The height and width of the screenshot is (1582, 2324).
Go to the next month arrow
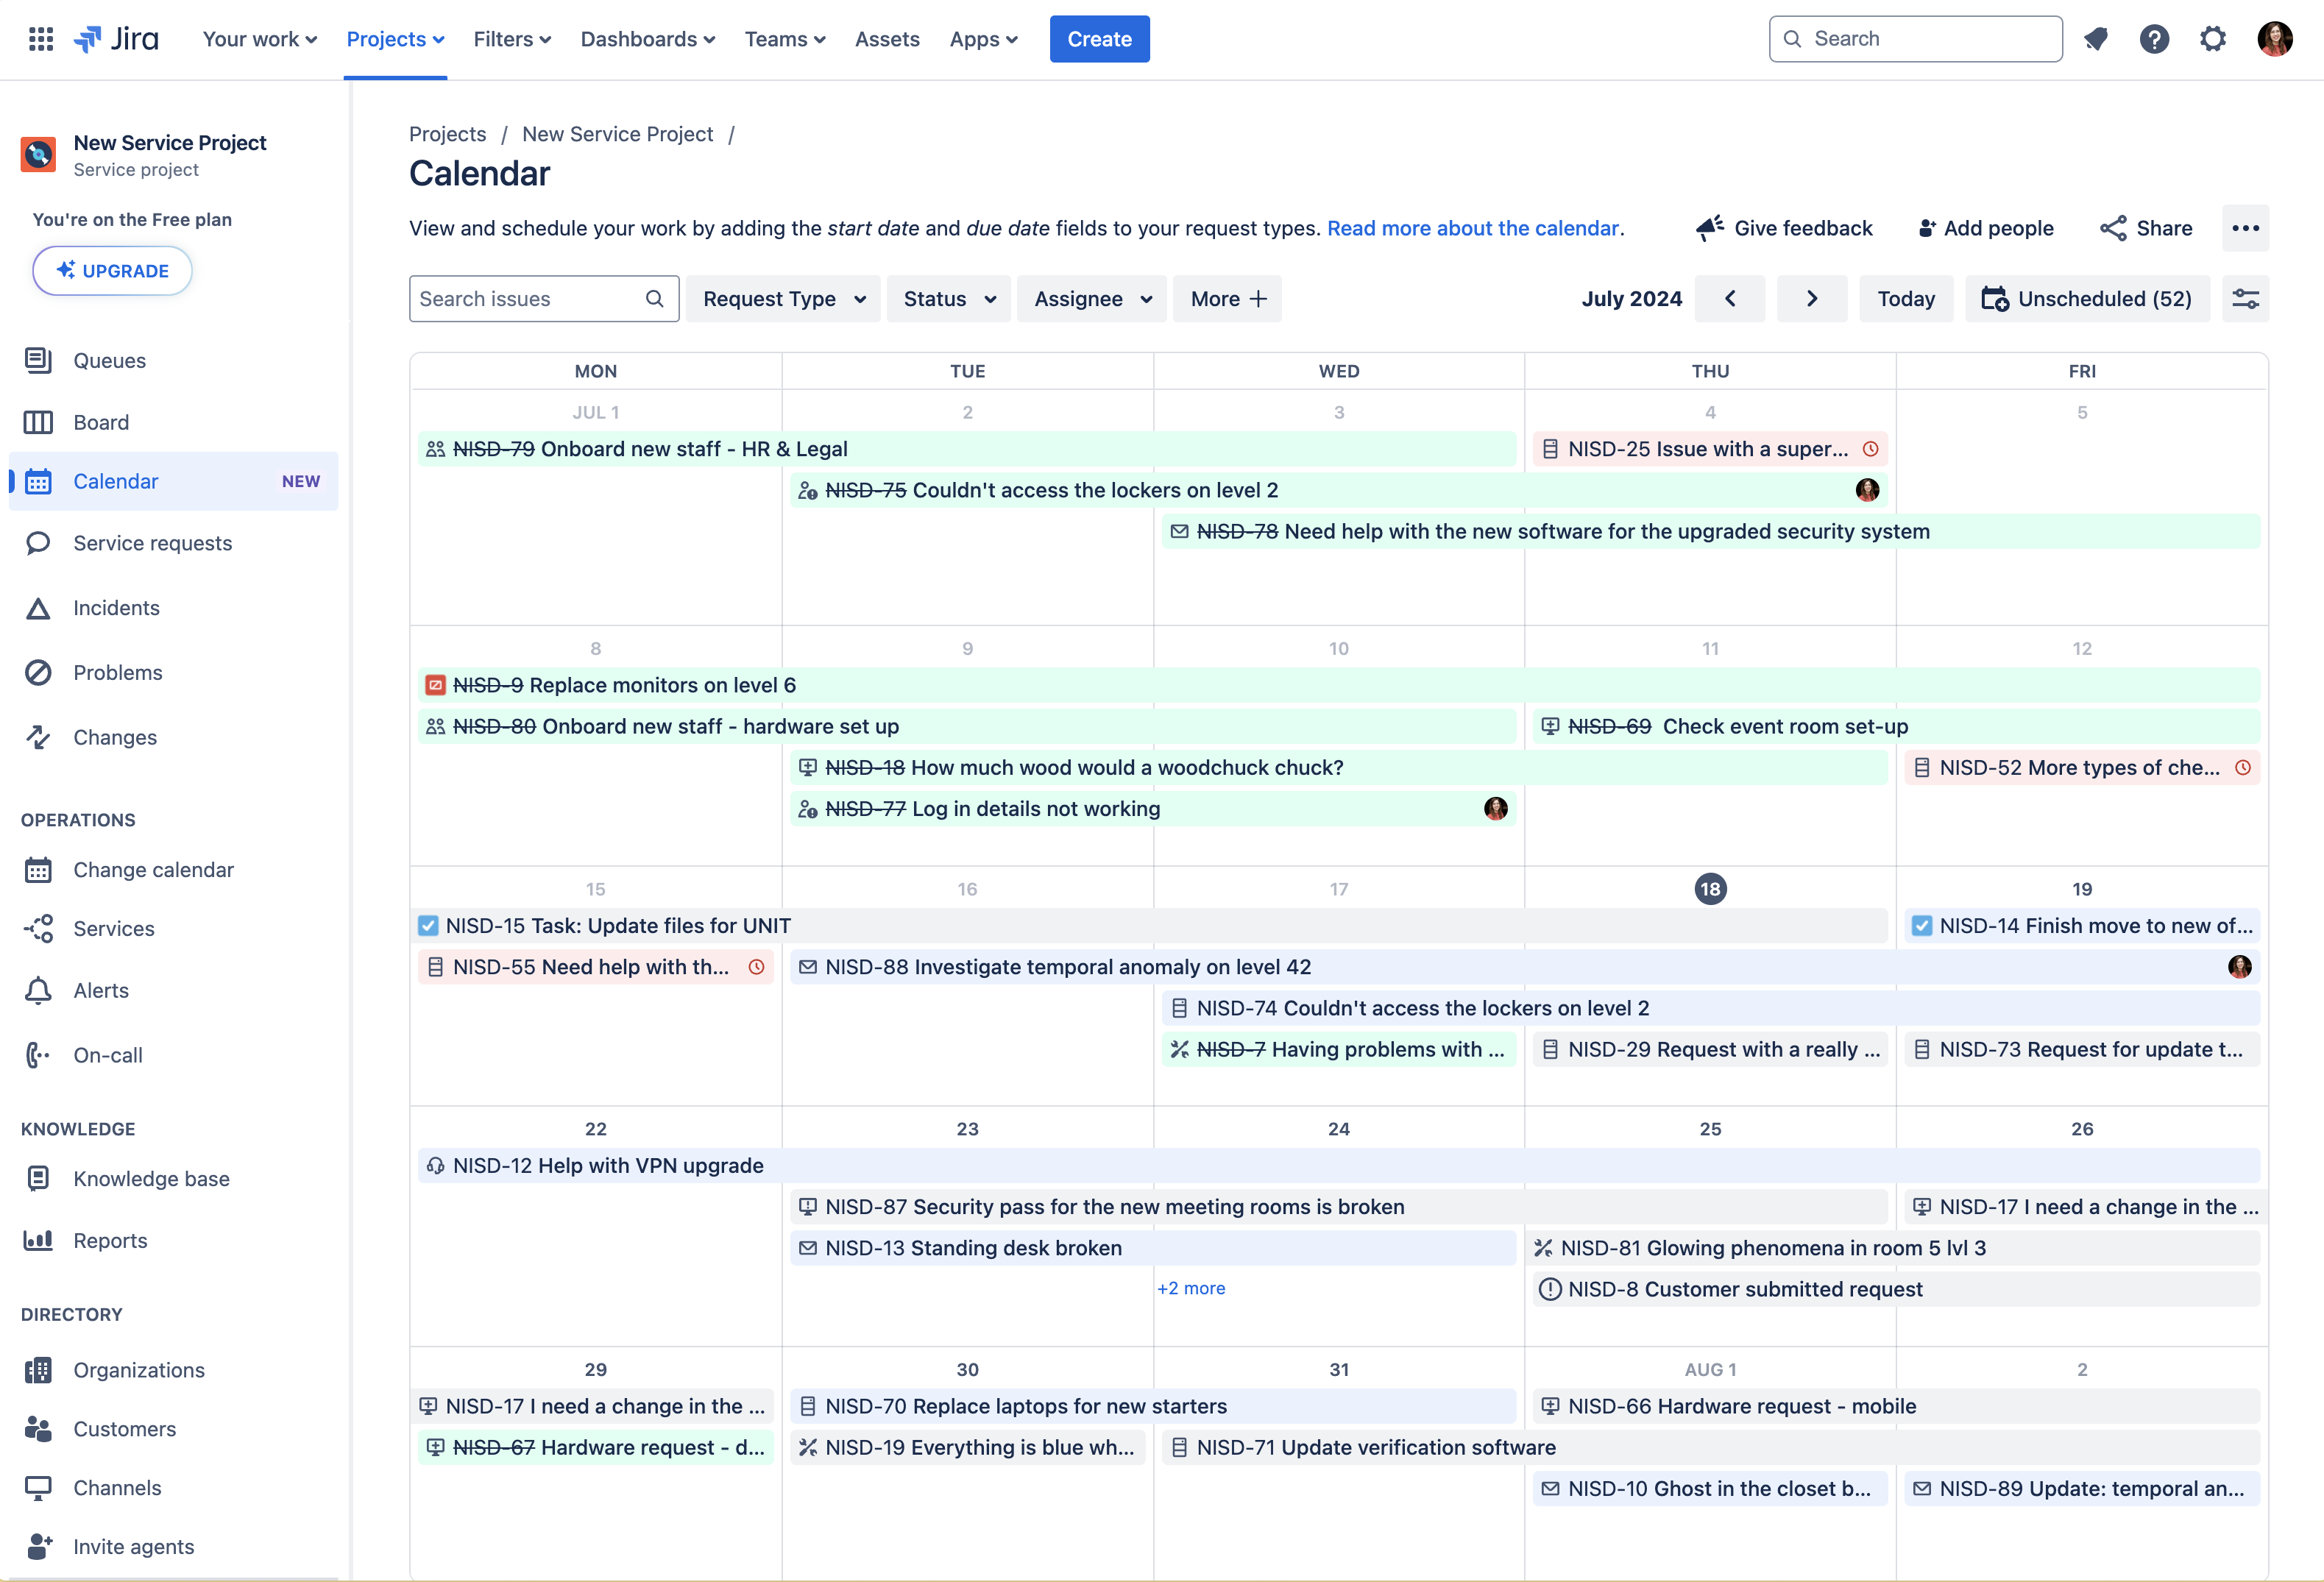click(x=1811, y=299)
